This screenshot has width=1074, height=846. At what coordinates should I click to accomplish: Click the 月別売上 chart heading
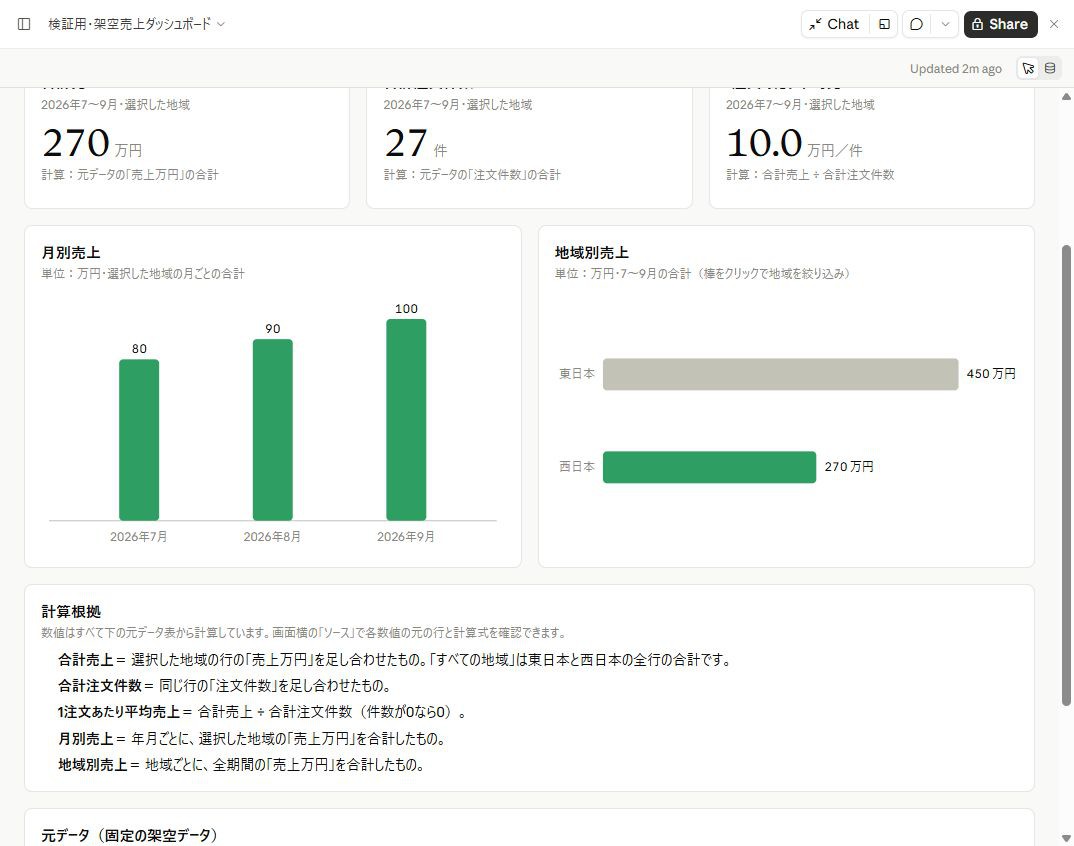(x=71, y=253)
